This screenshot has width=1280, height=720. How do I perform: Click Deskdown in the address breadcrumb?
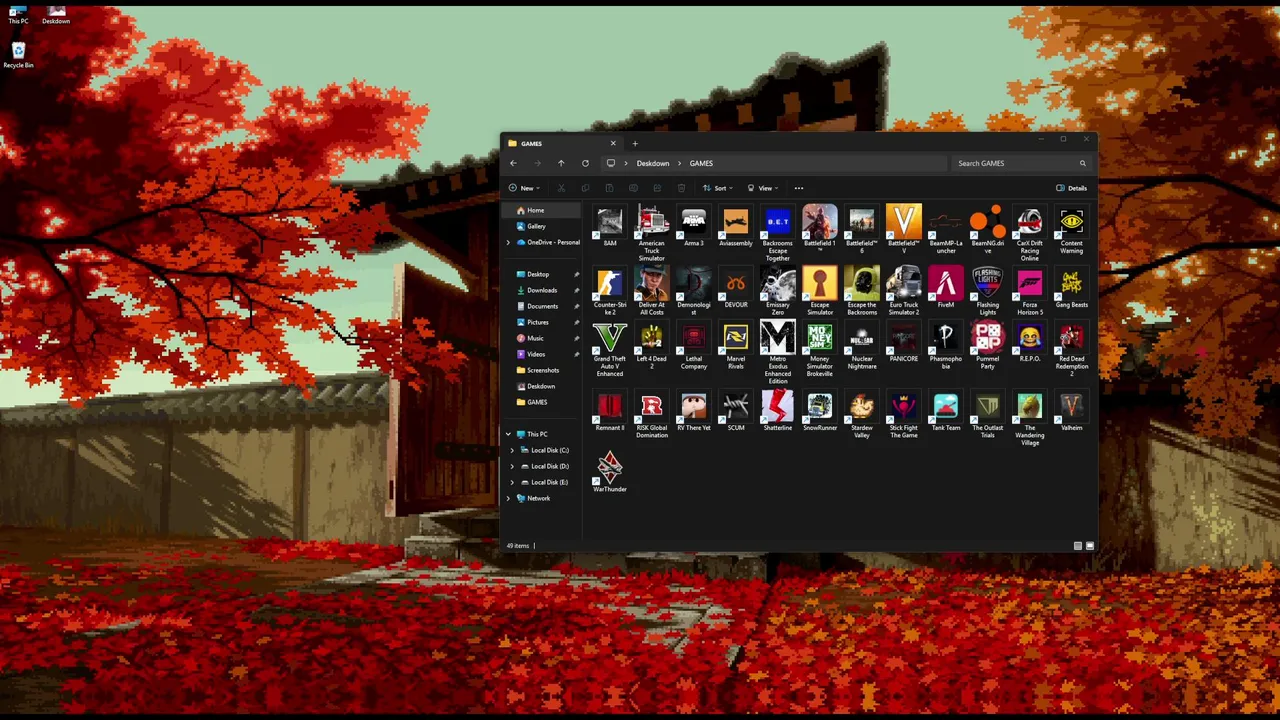pyautogui.click(x=653, y=163)
